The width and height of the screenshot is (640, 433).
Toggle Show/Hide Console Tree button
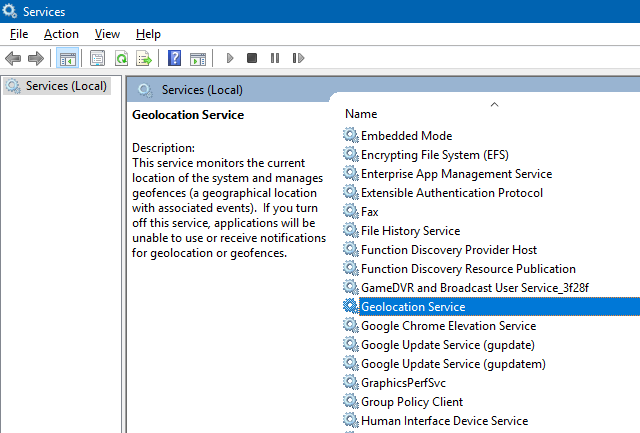[x=67, y=59]
